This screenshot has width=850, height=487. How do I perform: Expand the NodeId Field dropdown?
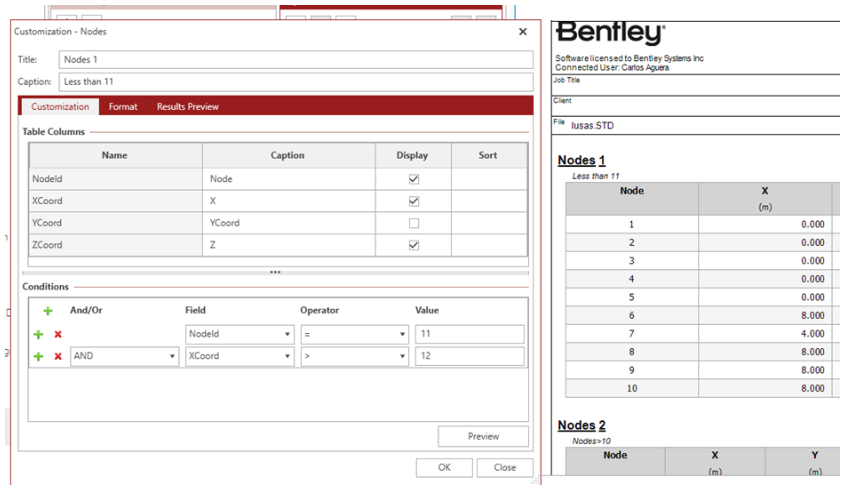239,334
